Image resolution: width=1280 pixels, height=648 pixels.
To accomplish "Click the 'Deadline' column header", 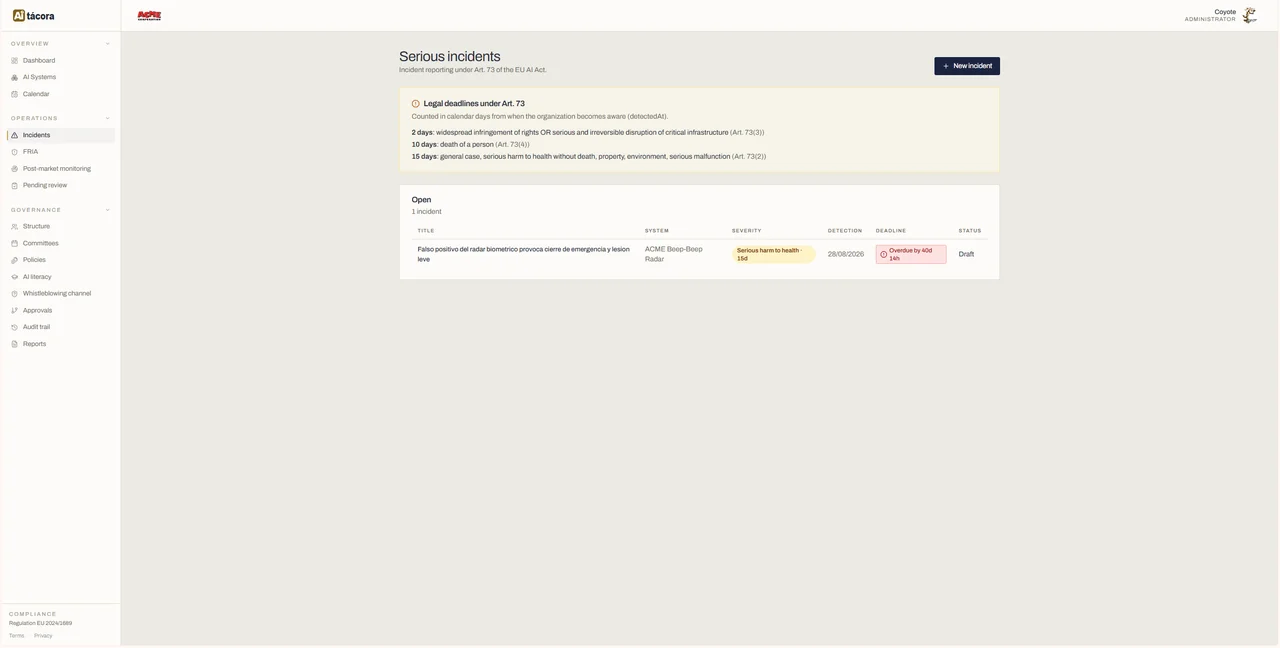I will [891, 231].
